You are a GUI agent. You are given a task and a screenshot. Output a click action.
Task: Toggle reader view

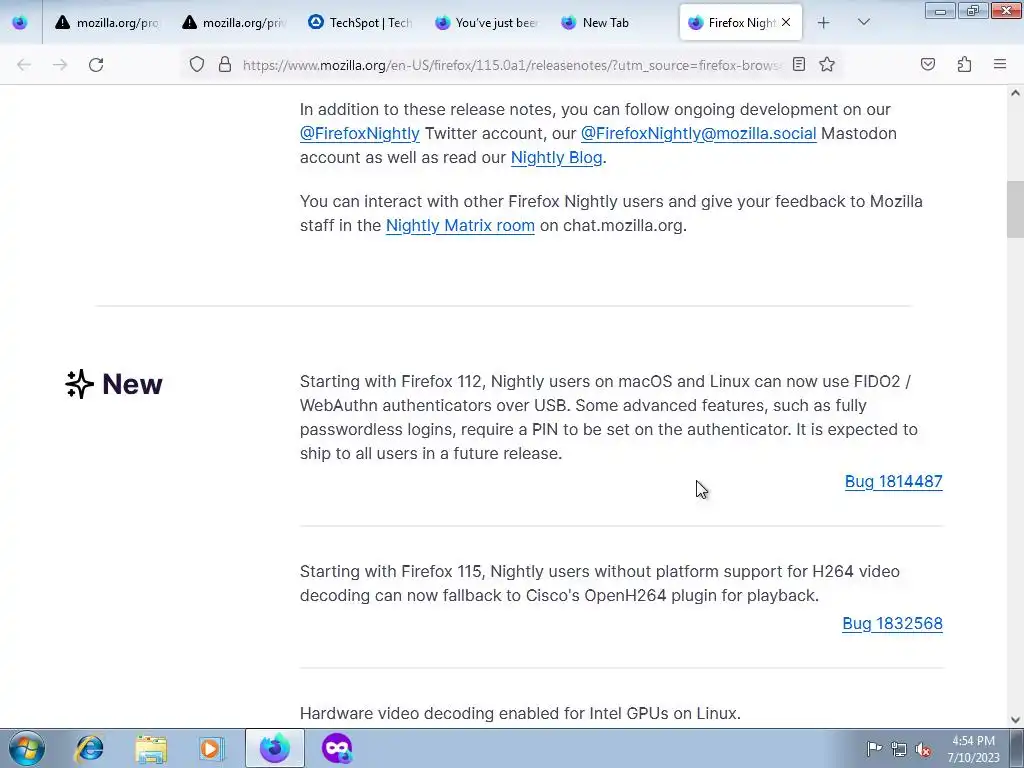799,64
